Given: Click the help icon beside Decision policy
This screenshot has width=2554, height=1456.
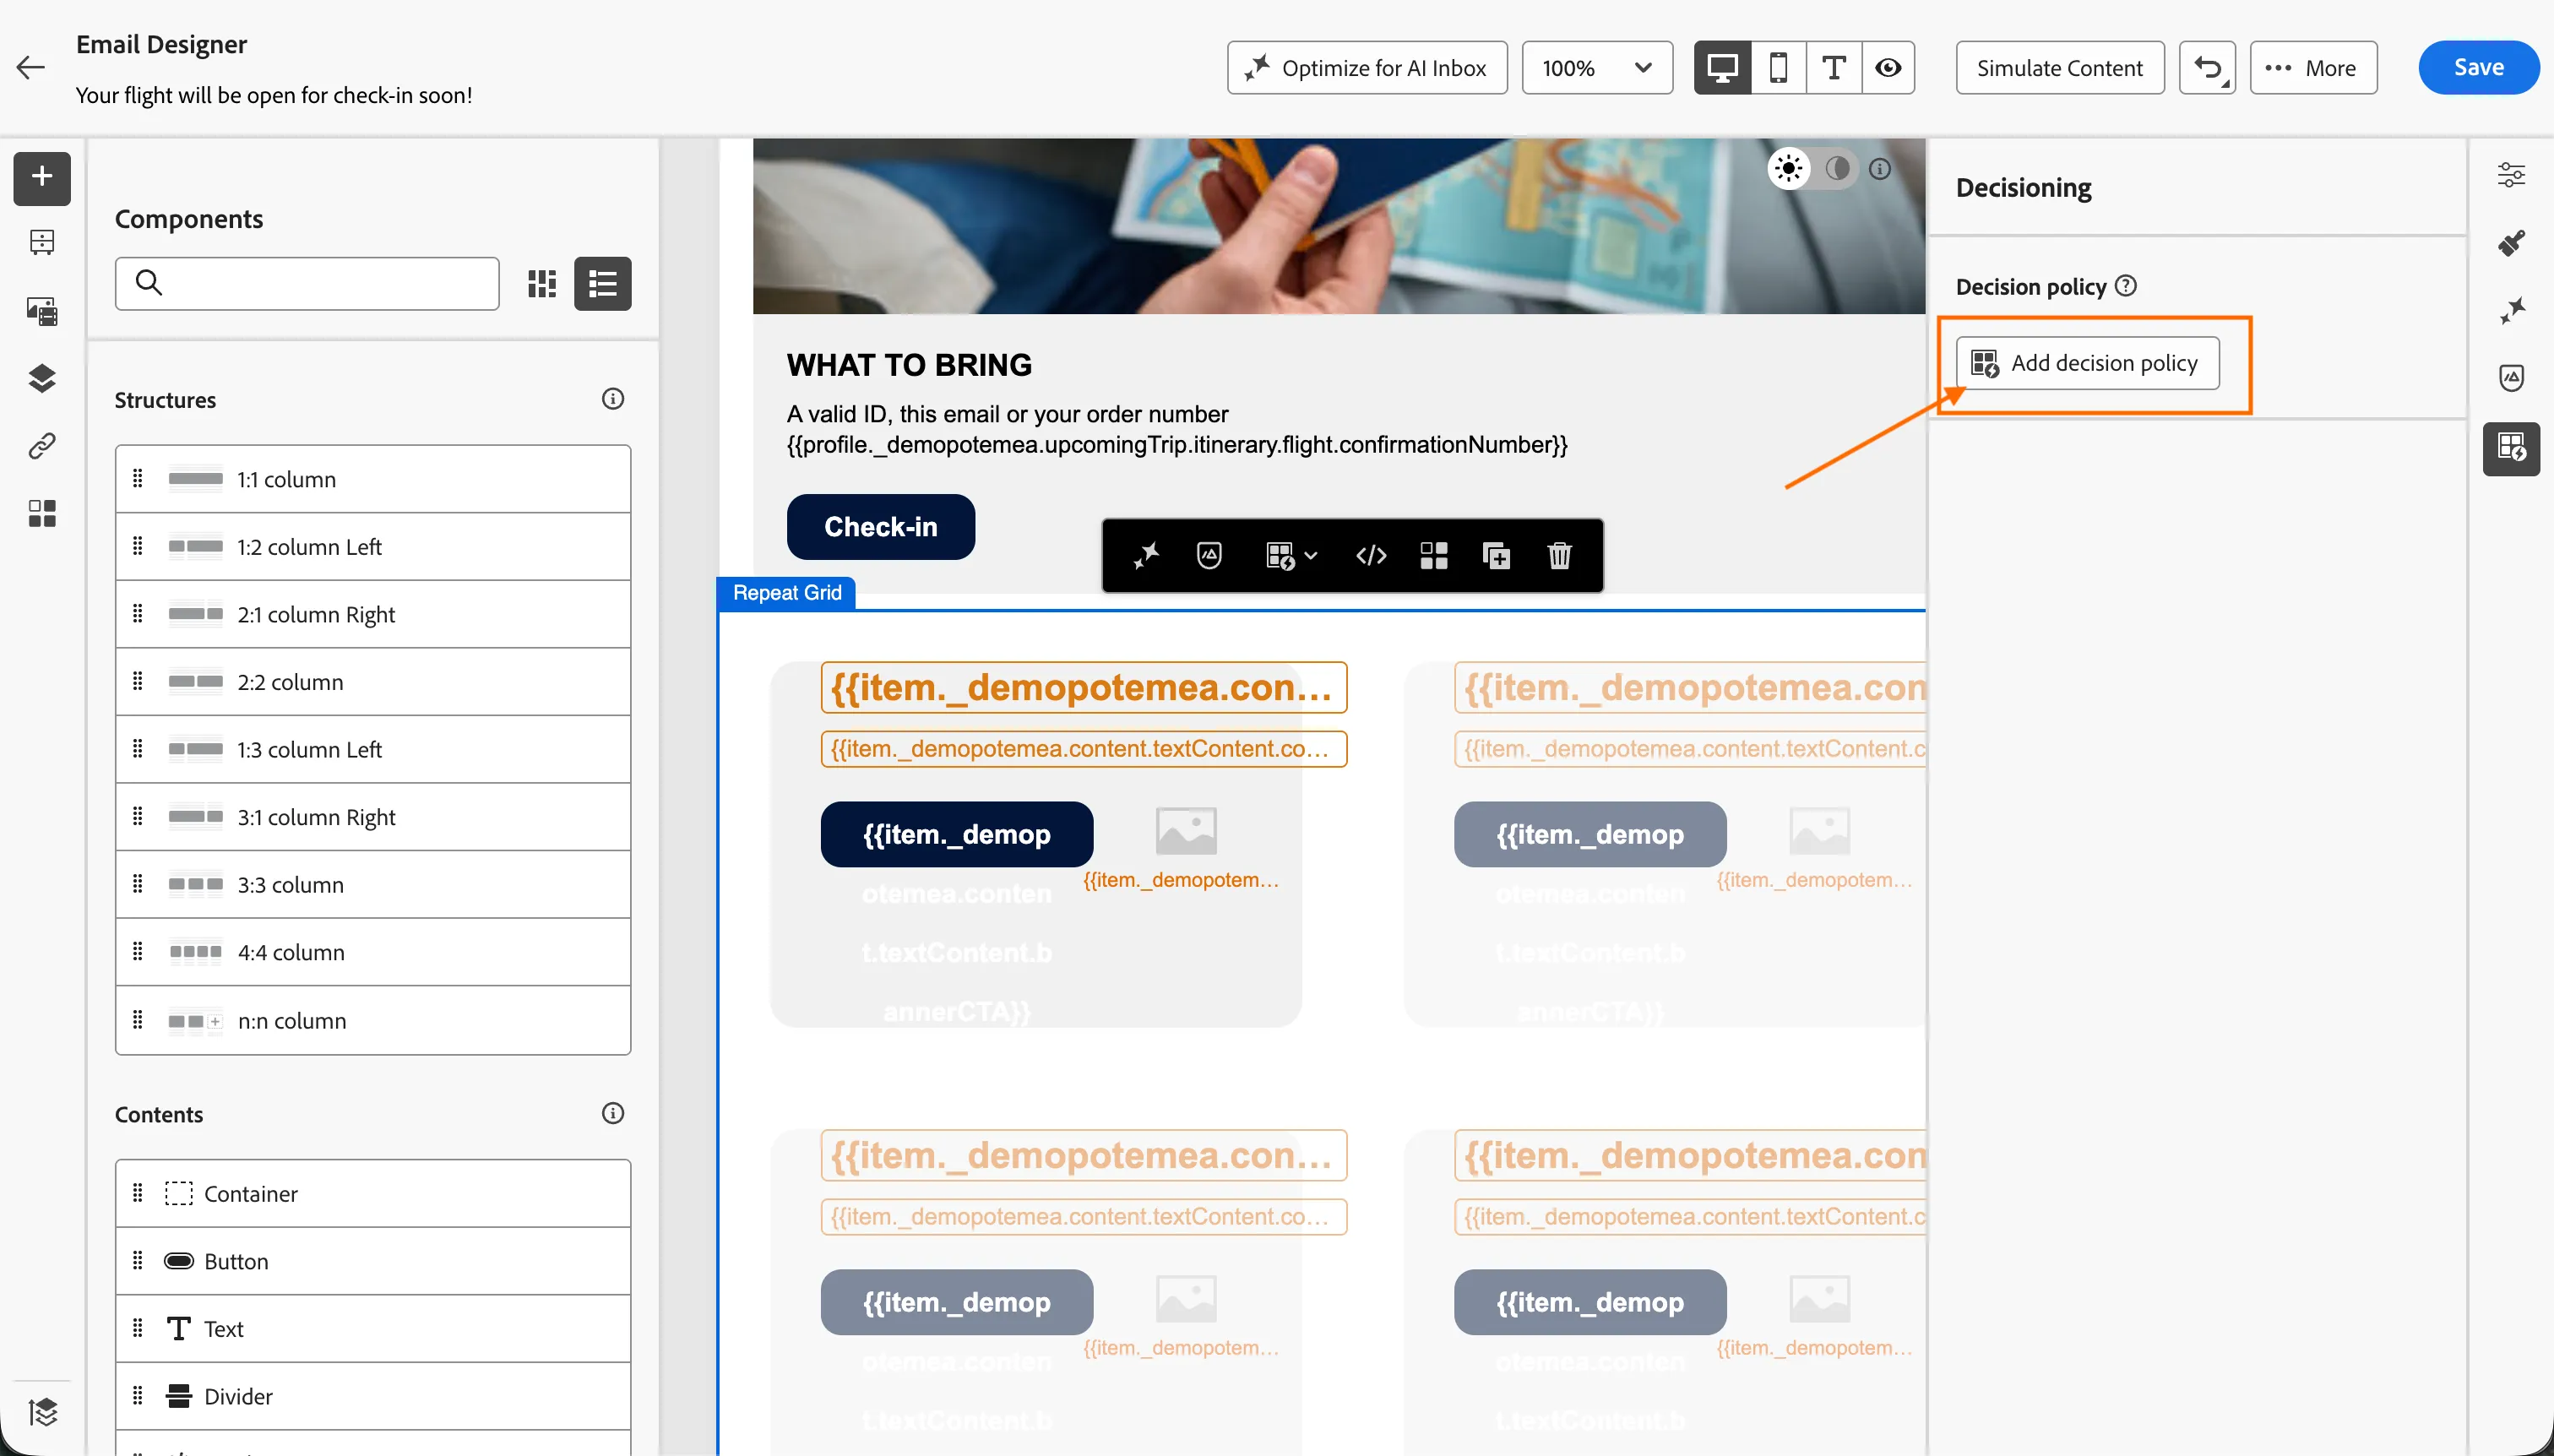Looking at the screenshot, I should 2126,286.
